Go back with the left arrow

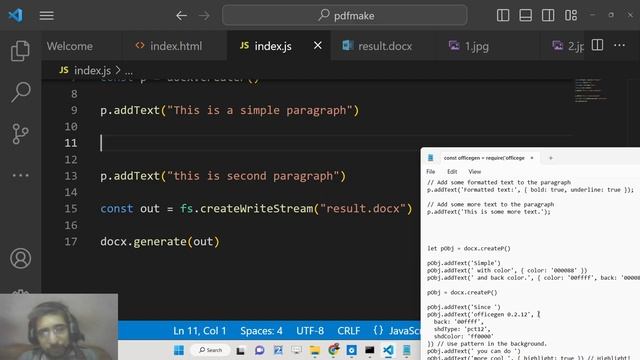click(x=181, y=16)
